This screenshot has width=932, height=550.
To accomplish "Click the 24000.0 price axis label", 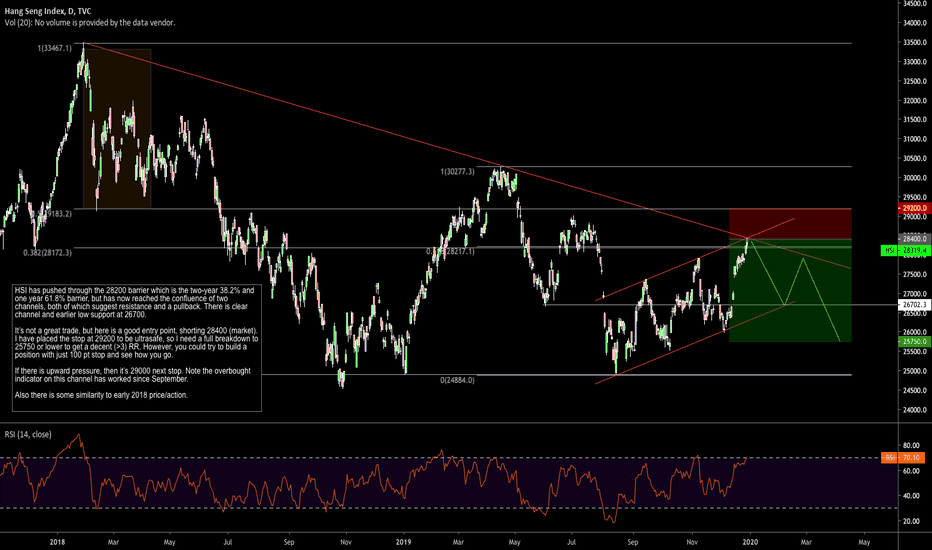I will coord(915,410).
